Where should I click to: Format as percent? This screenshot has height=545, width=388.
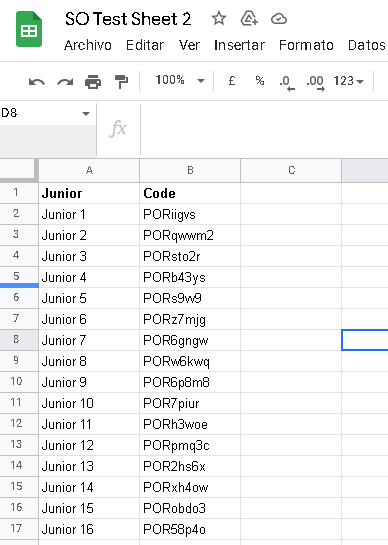[259, 81]
